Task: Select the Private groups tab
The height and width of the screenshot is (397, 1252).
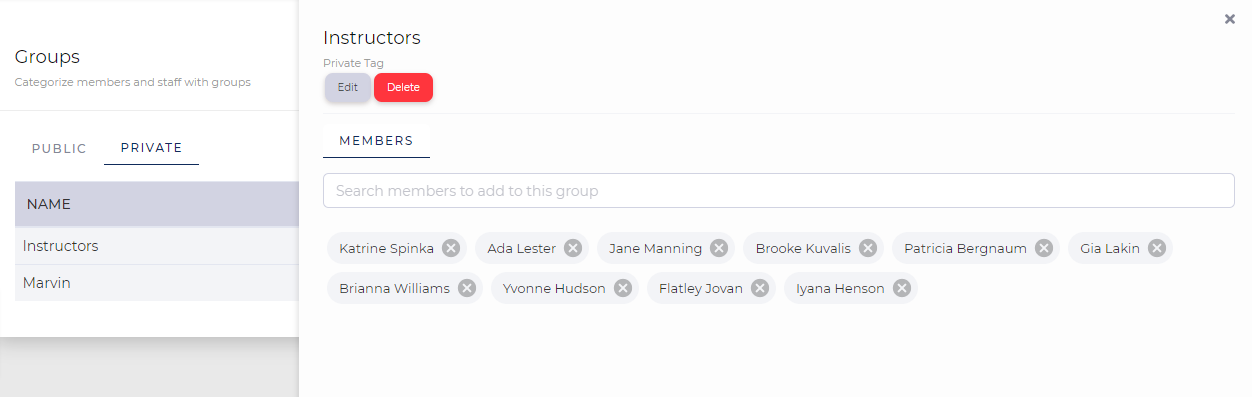Action: point(151,148)
